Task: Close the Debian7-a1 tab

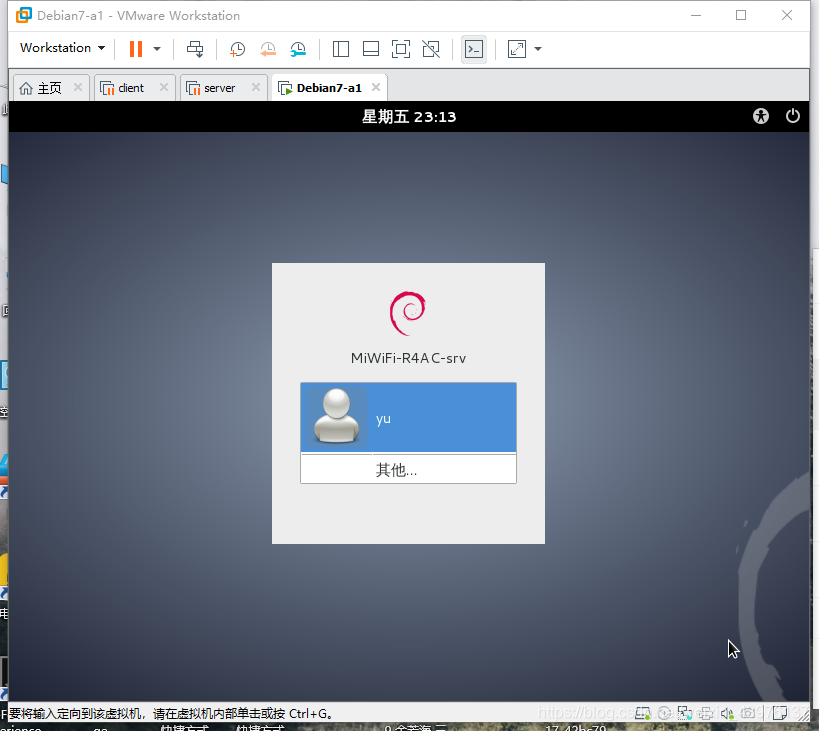Action: click(376, 87)
